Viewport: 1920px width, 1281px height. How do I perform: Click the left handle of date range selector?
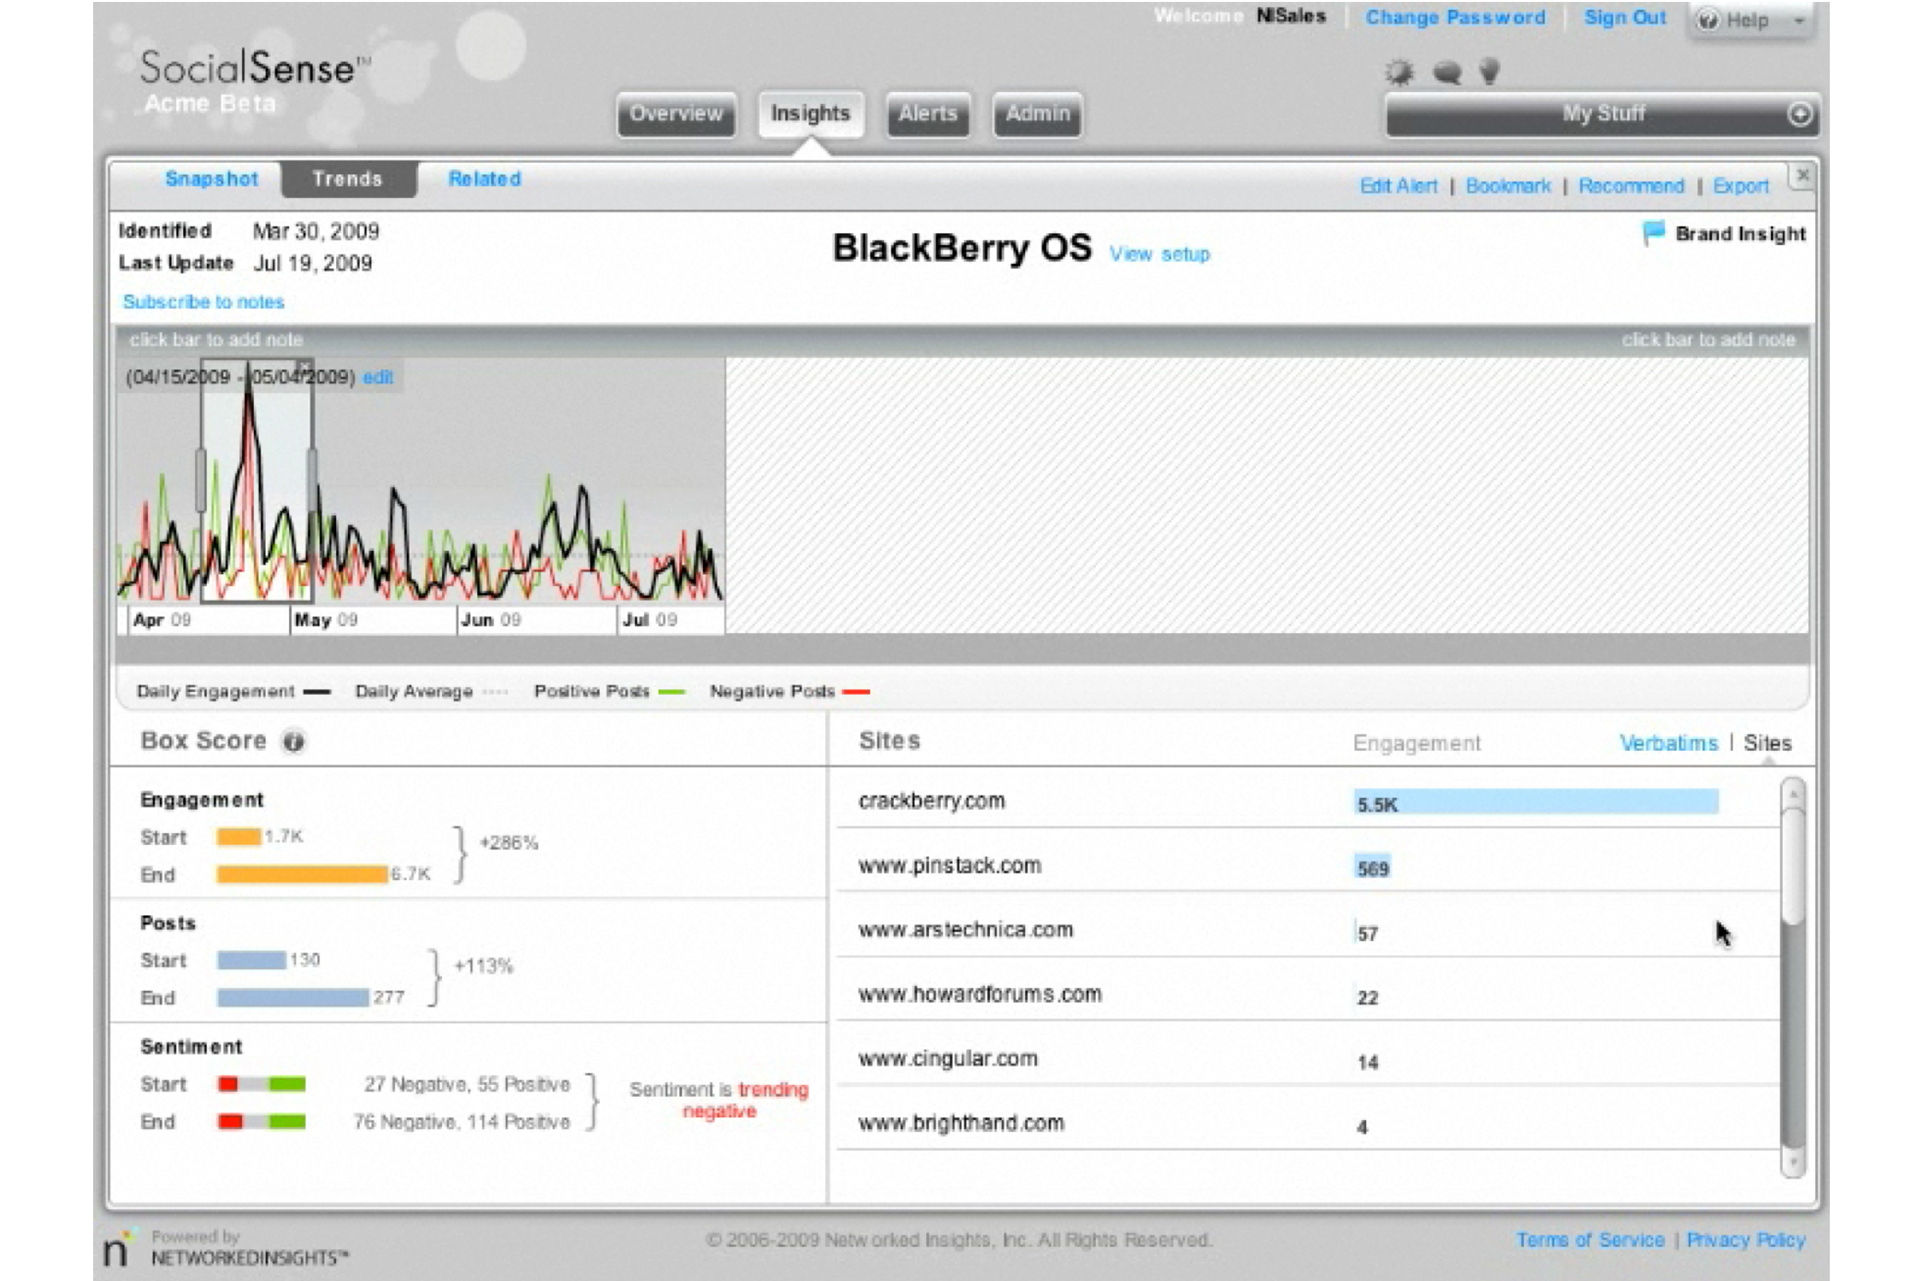[x=200, y=480]
